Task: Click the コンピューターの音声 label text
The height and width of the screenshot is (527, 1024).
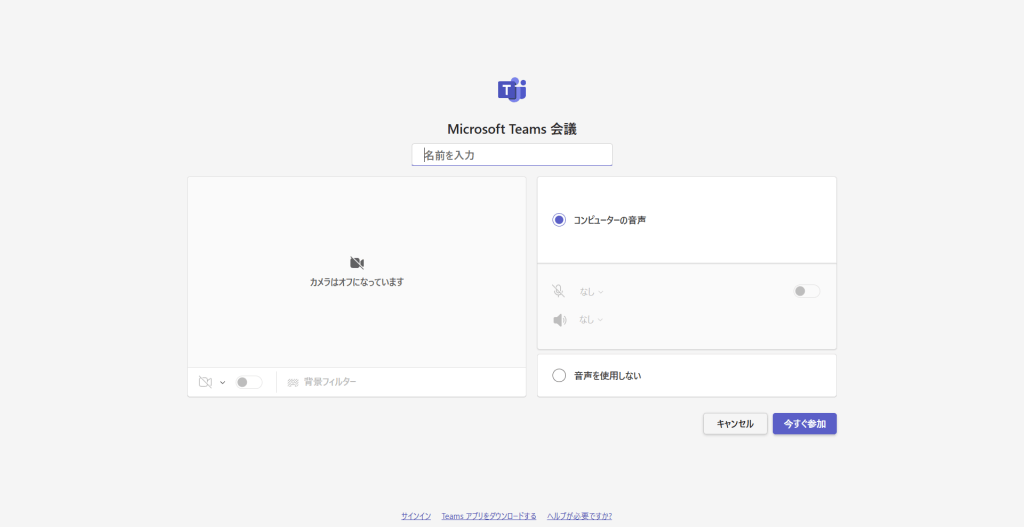Action: tap(610, 220)
